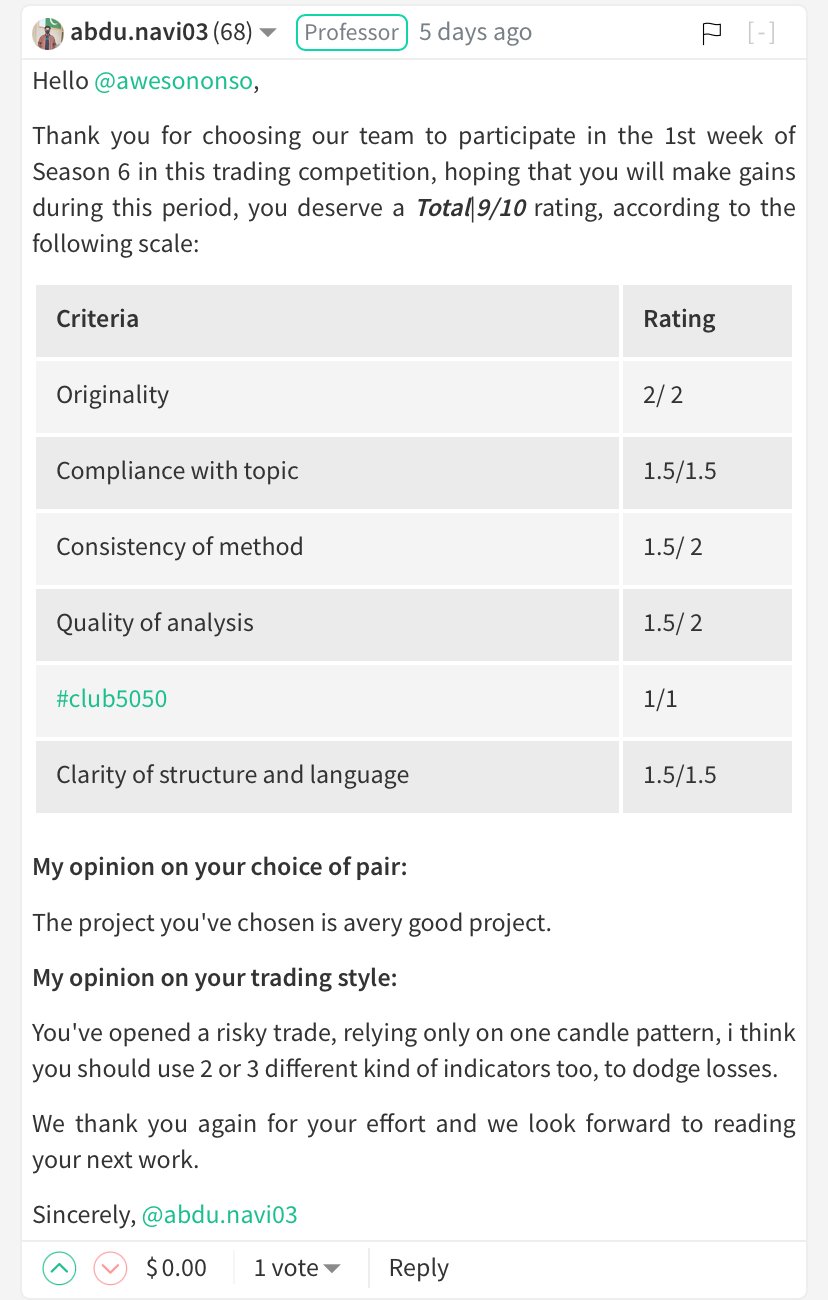
Task: Collapse the comment with the [-] toggle
Action: (761, 33)
